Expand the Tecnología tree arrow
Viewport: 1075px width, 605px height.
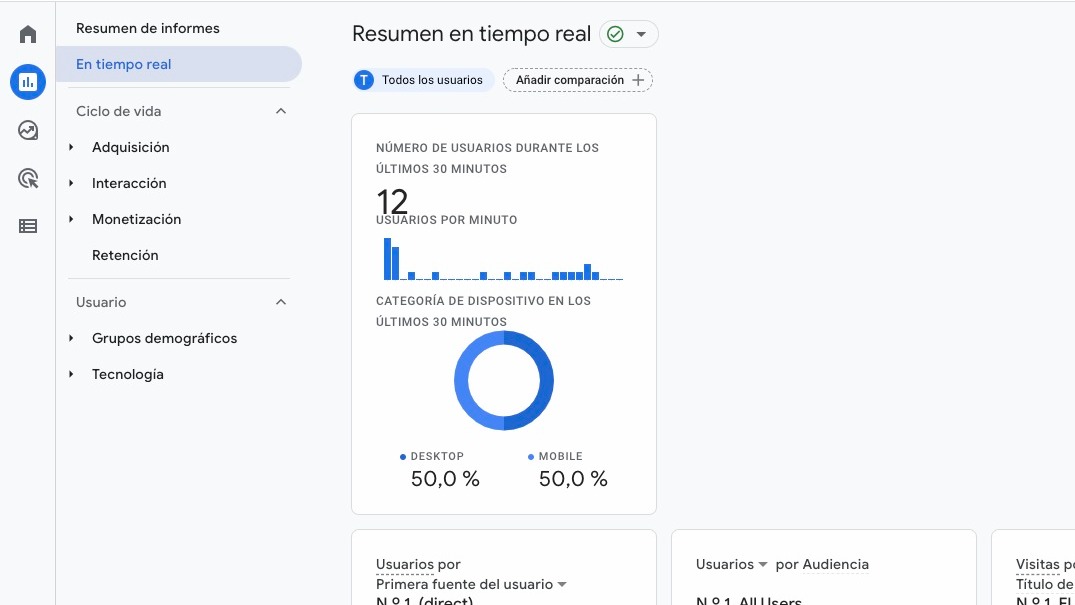tap(71, 375)
